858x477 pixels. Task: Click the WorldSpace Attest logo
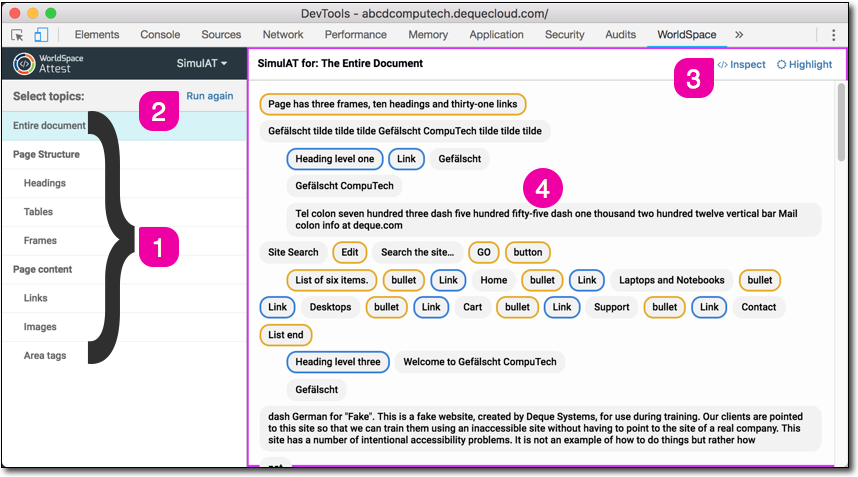pos(49,63)
